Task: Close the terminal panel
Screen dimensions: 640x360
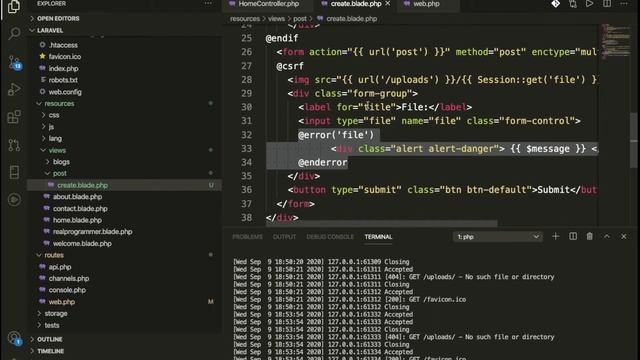Action: click(624, 236)
